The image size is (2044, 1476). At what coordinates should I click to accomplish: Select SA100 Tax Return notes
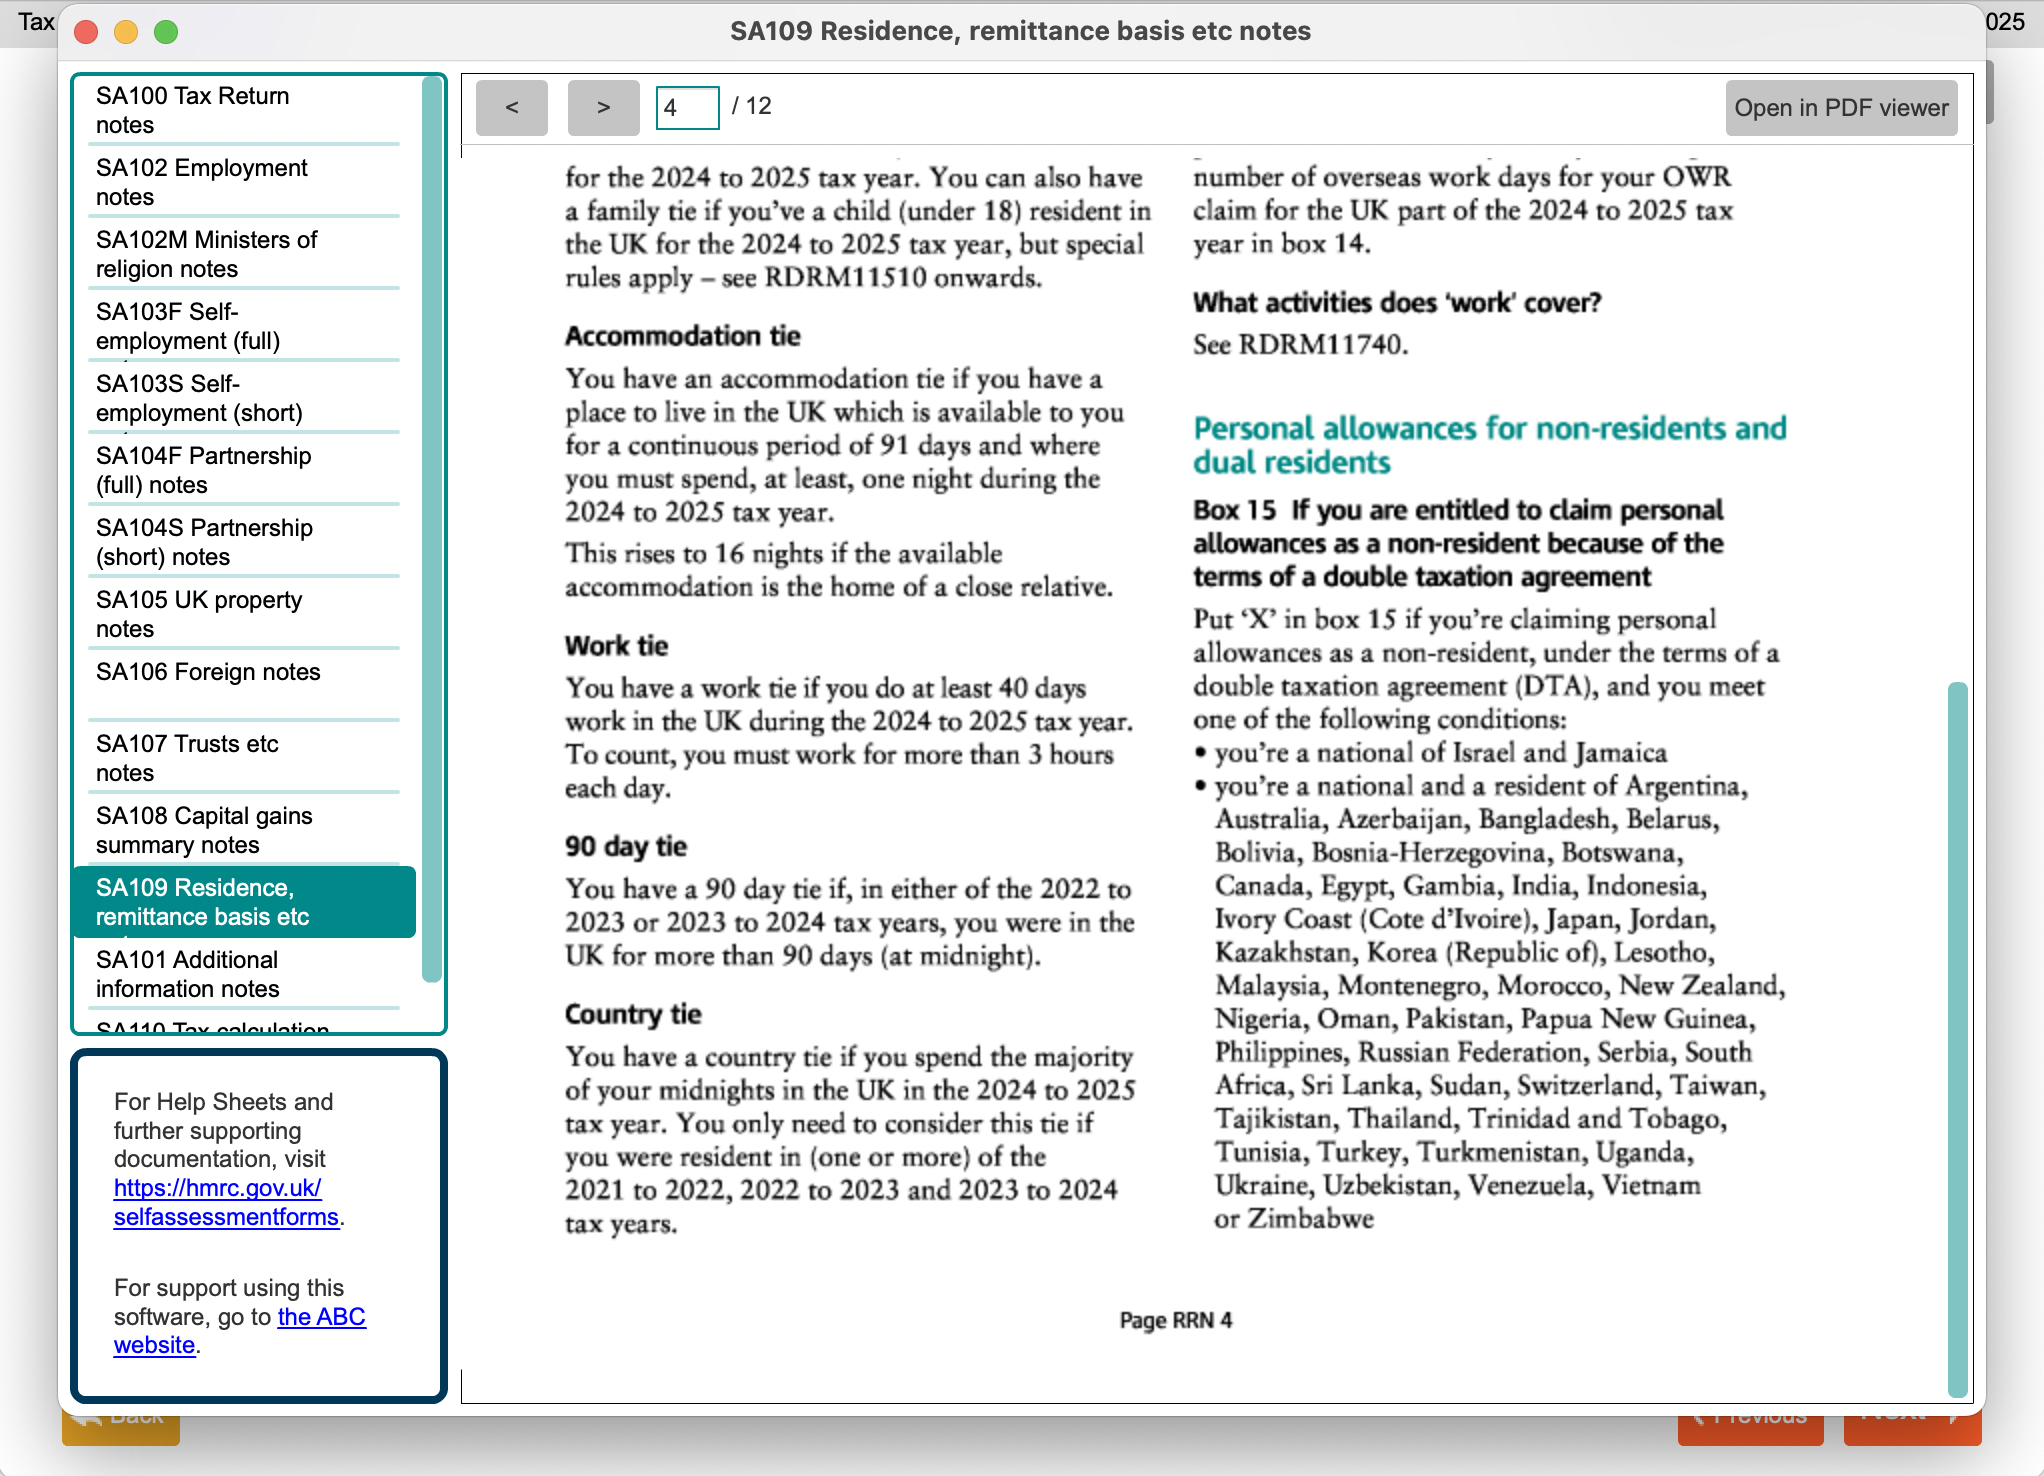pyautogui.click(x=246, y=110)
